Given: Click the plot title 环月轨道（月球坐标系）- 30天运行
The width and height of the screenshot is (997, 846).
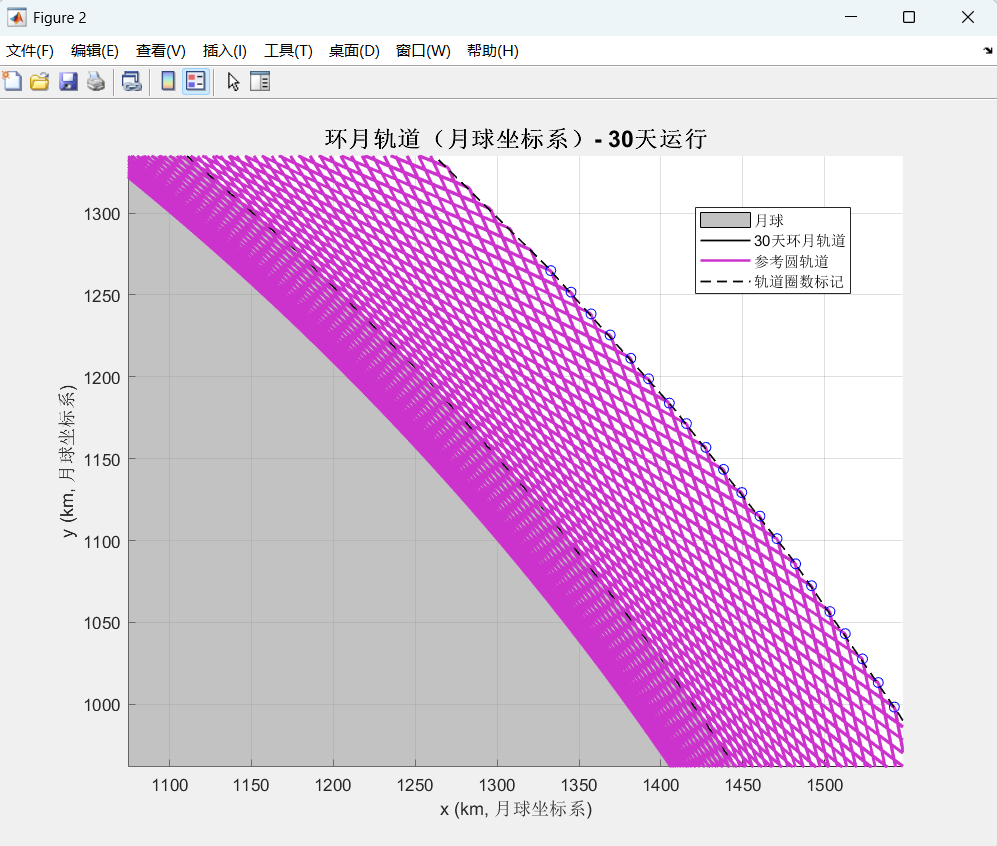Looking at the screenshot, I should click(516, 139).
